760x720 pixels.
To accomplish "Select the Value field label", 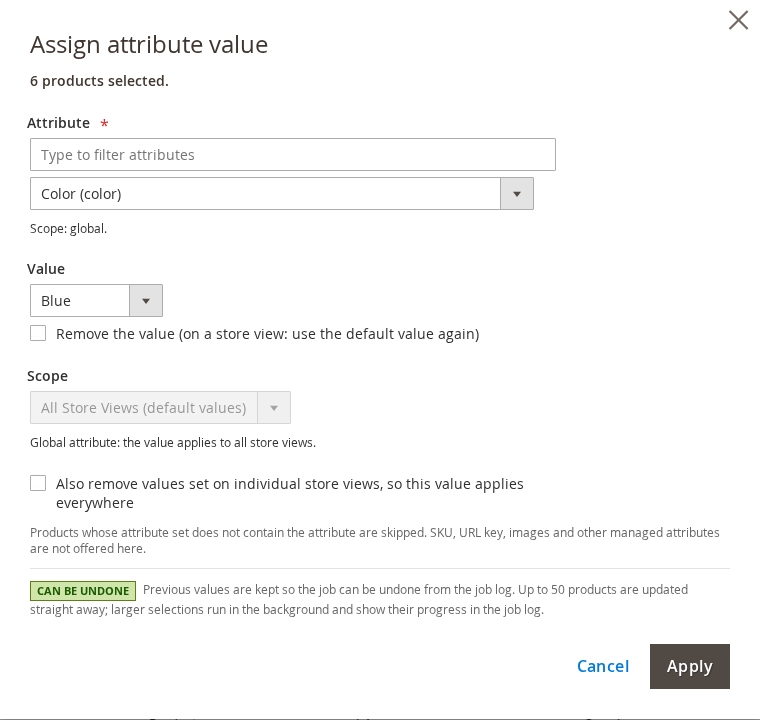I will tap(46, 269).
